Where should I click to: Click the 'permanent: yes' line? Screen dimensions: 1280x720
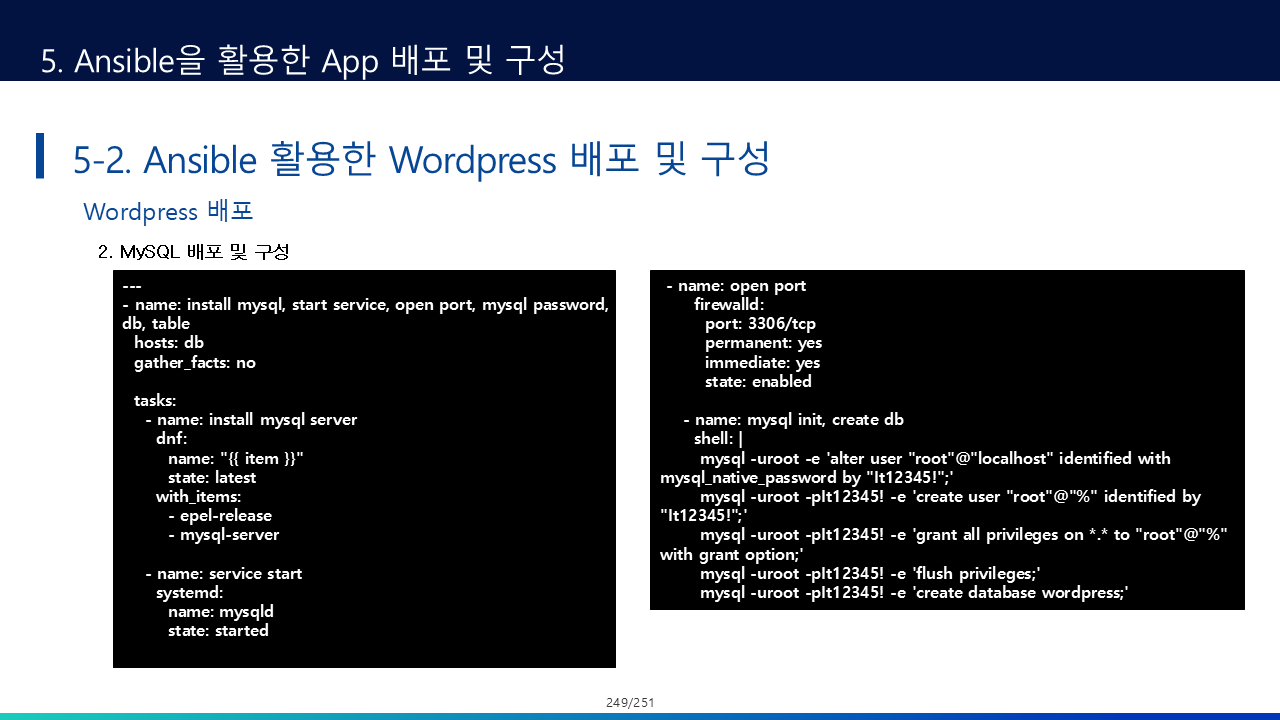763,343
